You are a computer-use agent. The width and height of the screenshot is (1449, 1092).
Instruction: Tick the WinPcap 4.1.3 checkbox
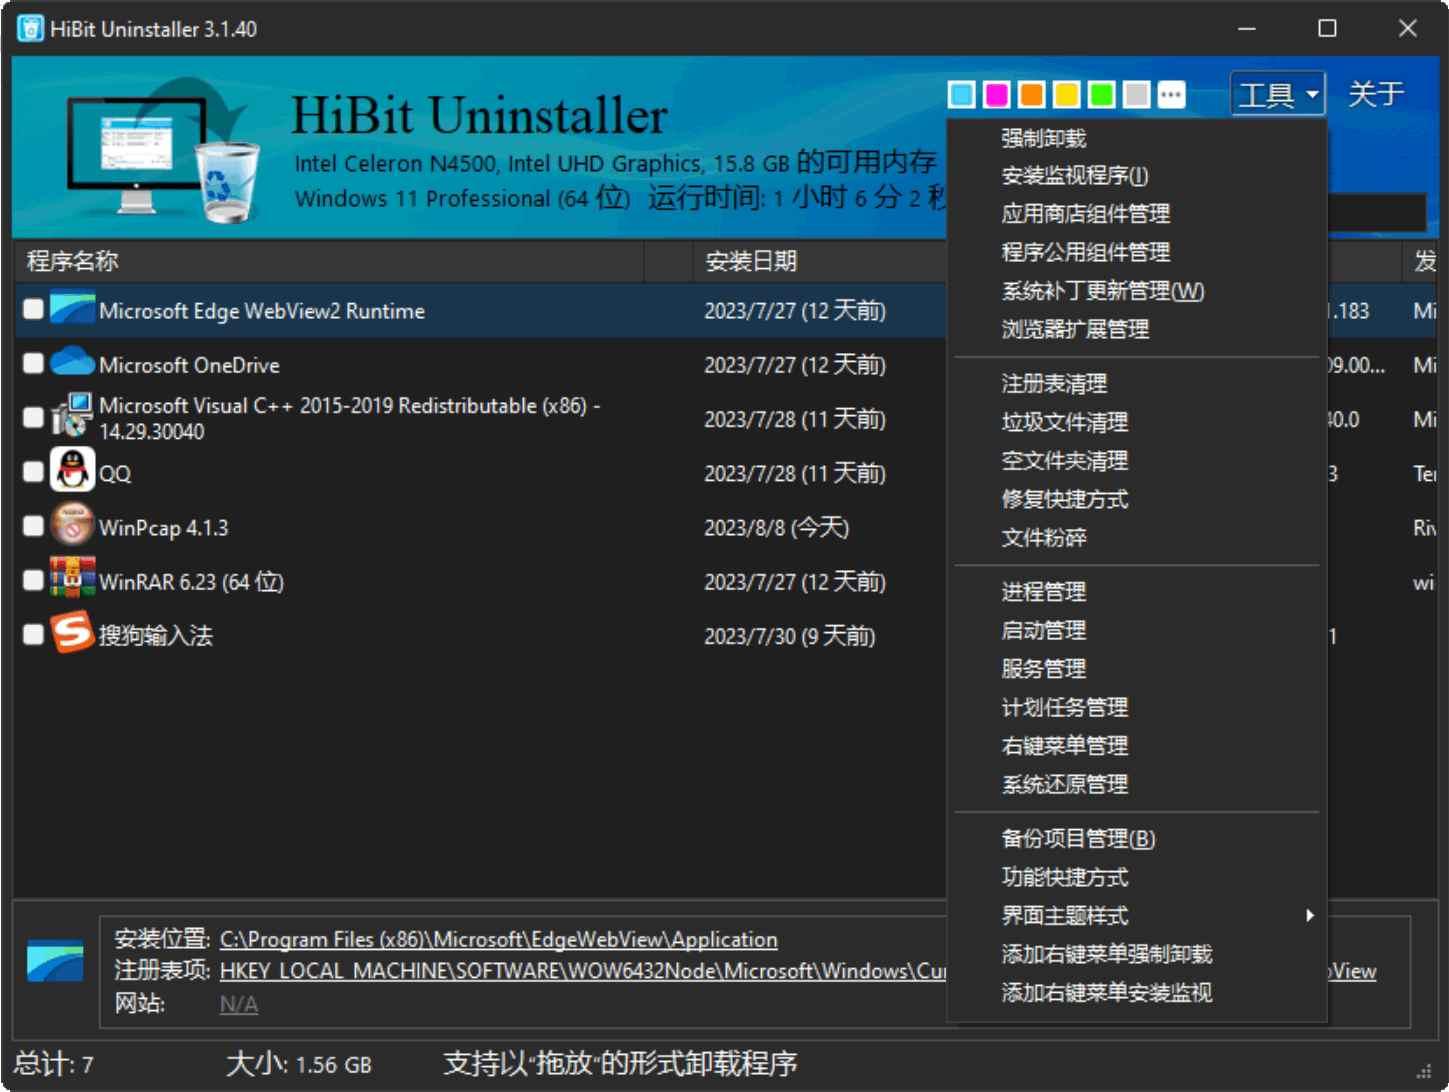(33, 525)
